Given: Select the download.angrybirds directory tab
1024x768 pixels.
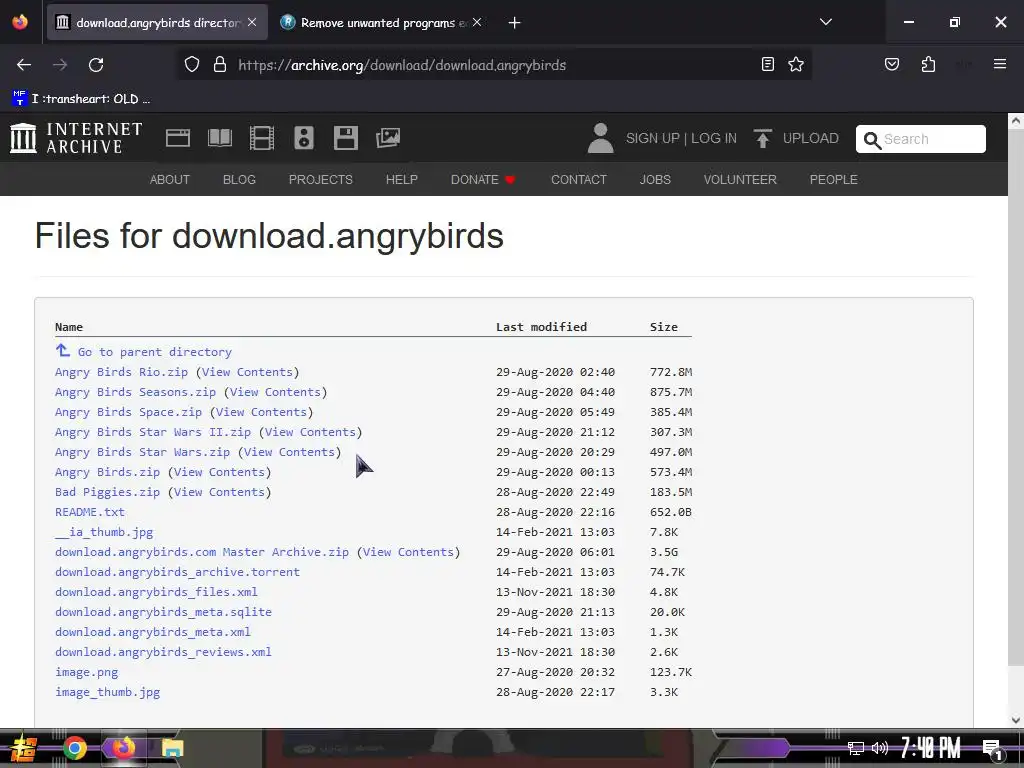Looking at the screenshot, I should pos(157,22).
